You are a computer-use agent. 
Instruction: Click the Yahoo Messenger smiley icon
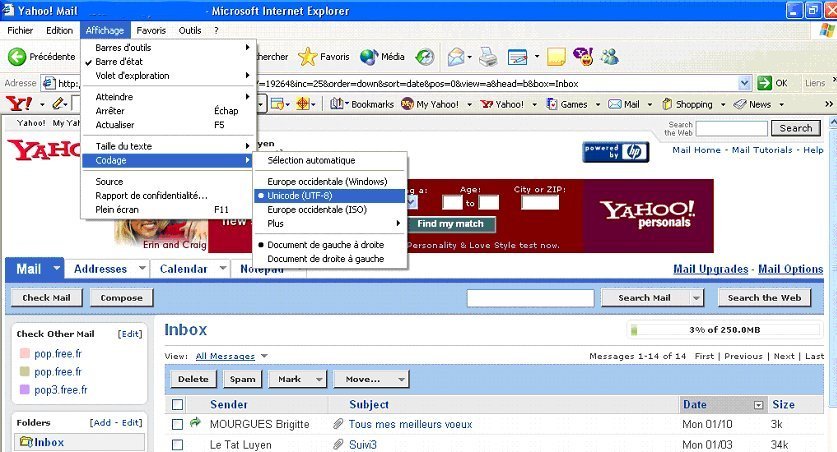point(583,56)
